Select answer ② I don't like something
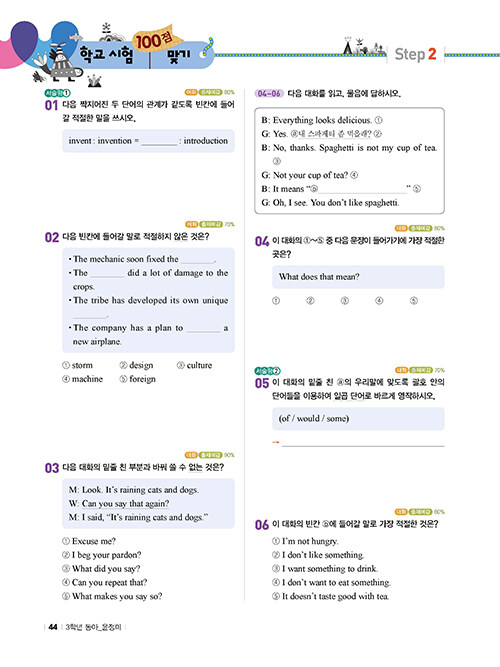The width and height of the screenshot is (500, 667). [x=318, y=555]
